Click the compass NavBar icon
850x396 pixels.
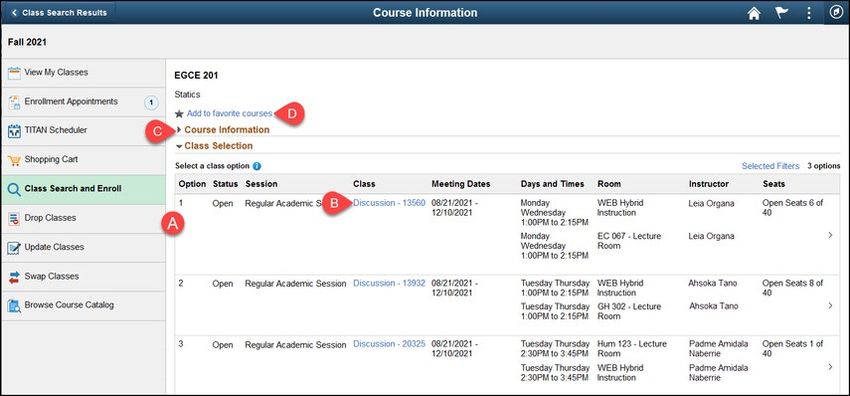[836, 12]
